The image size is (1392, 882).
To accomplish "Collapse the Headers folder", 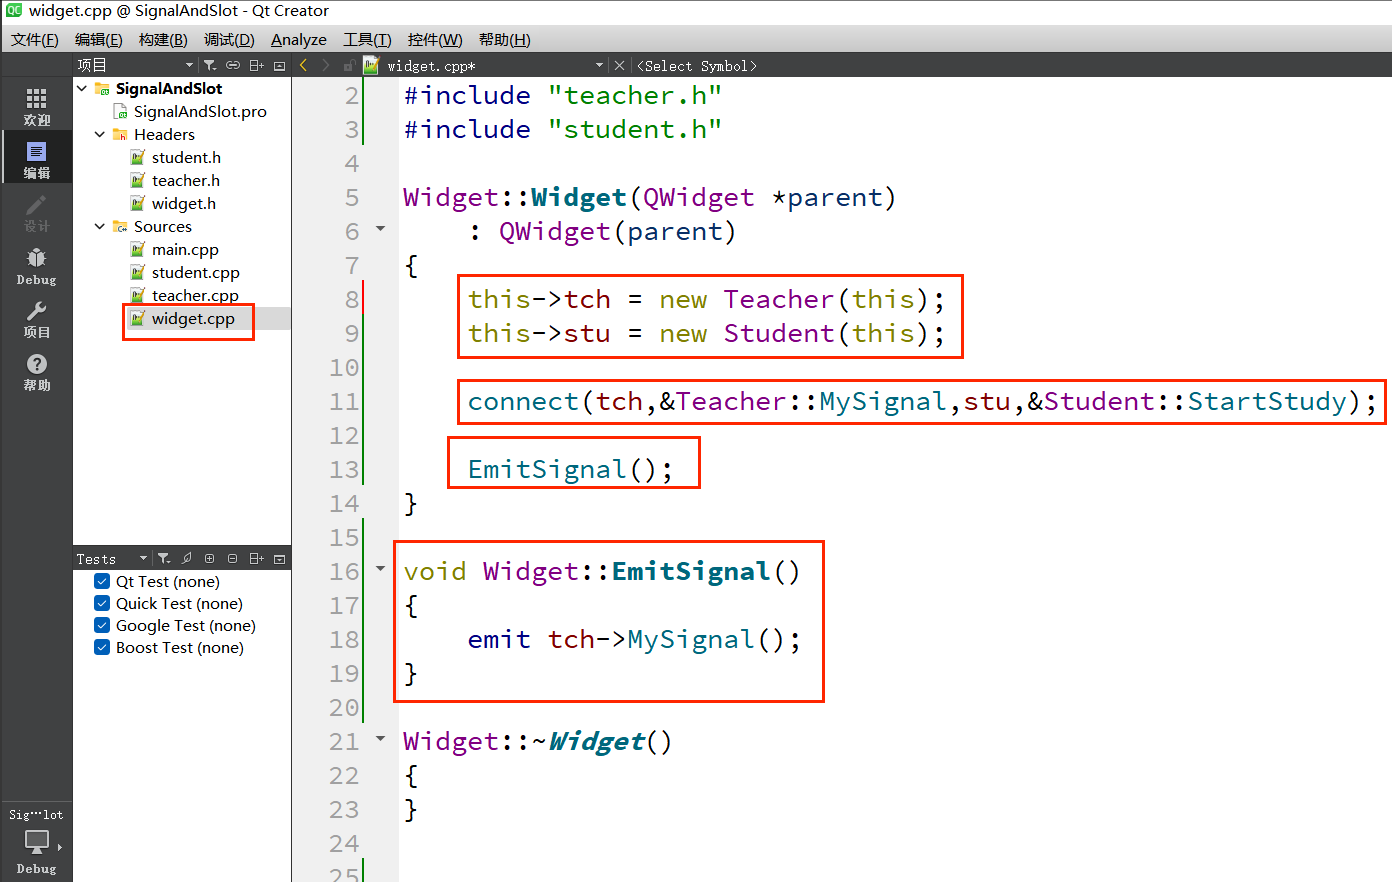I will (x=100, y=134).
